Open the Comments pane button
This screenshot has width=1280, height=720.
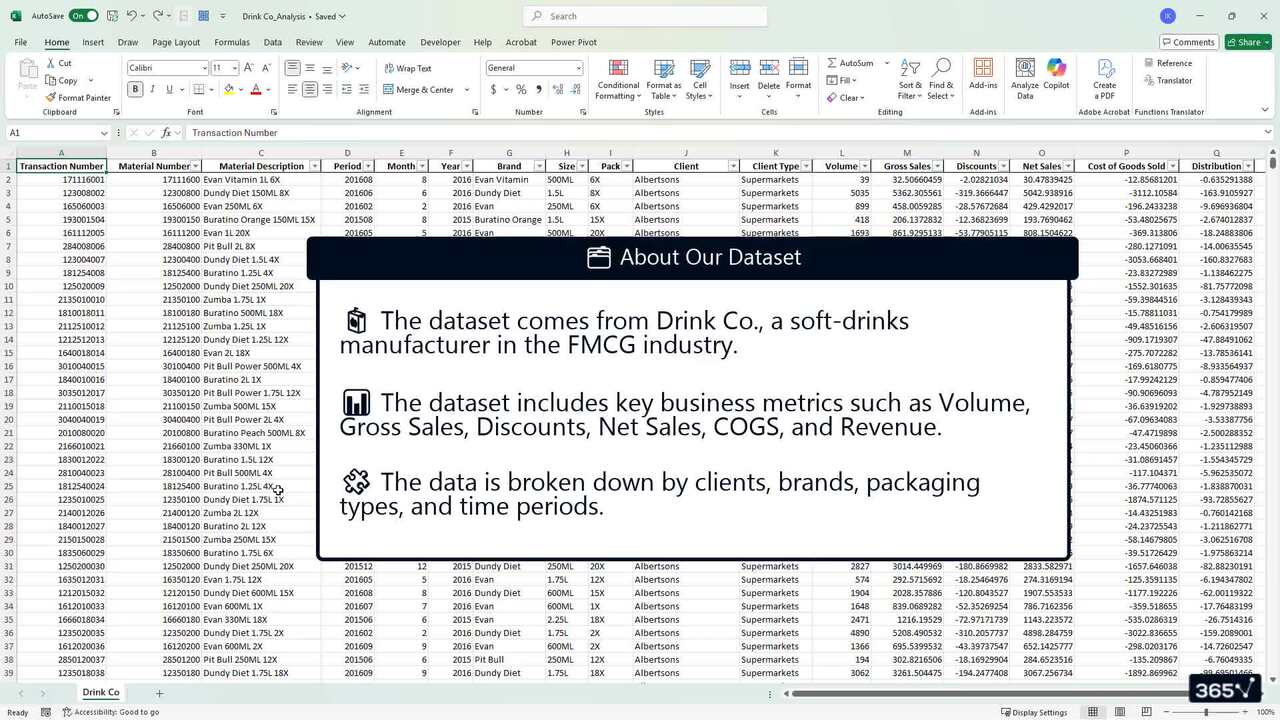[1188, 42]
